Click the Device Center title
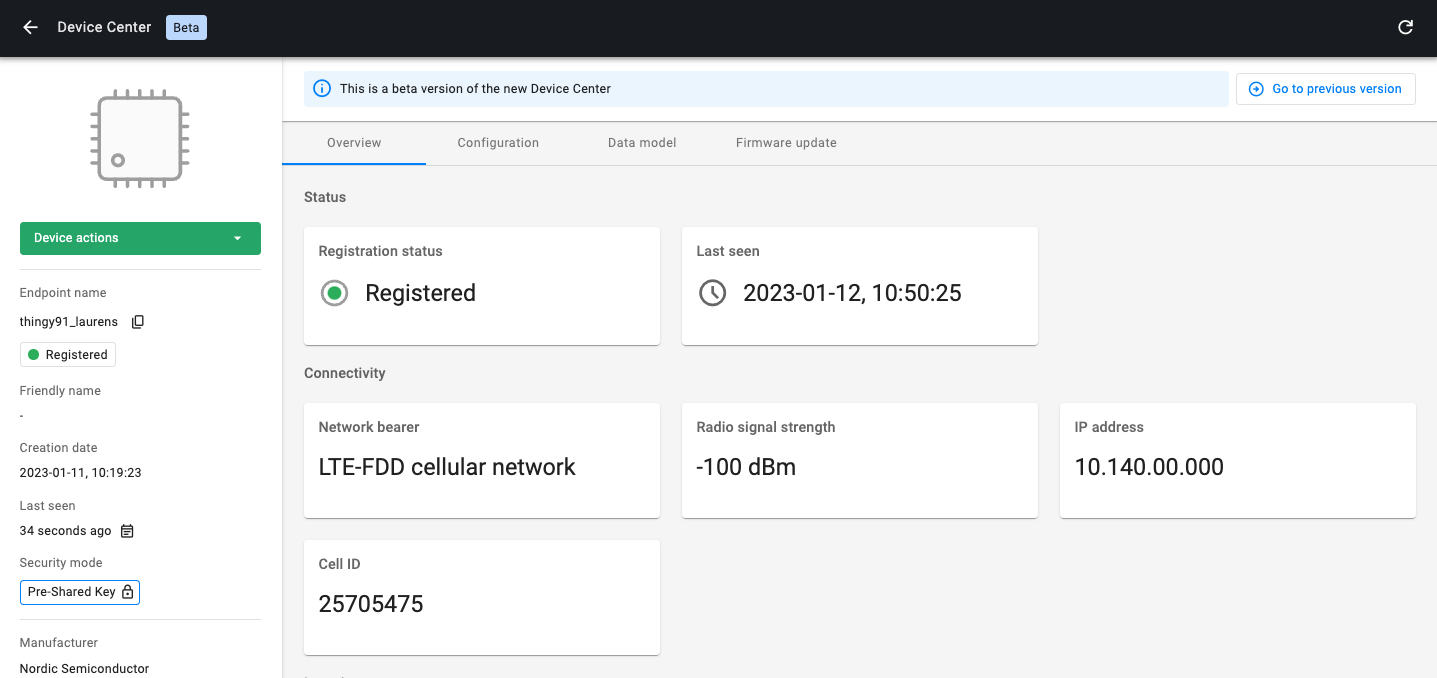 [x=104, y=28]
